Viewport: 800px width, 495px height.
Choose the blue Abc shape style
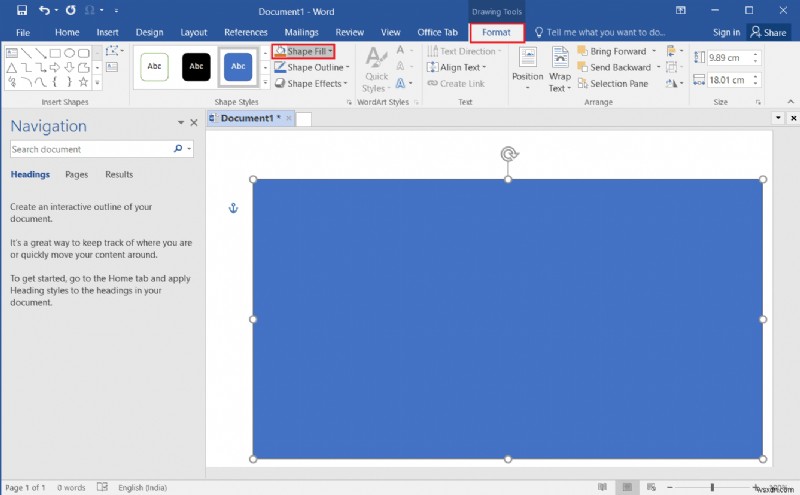[238, 67]
